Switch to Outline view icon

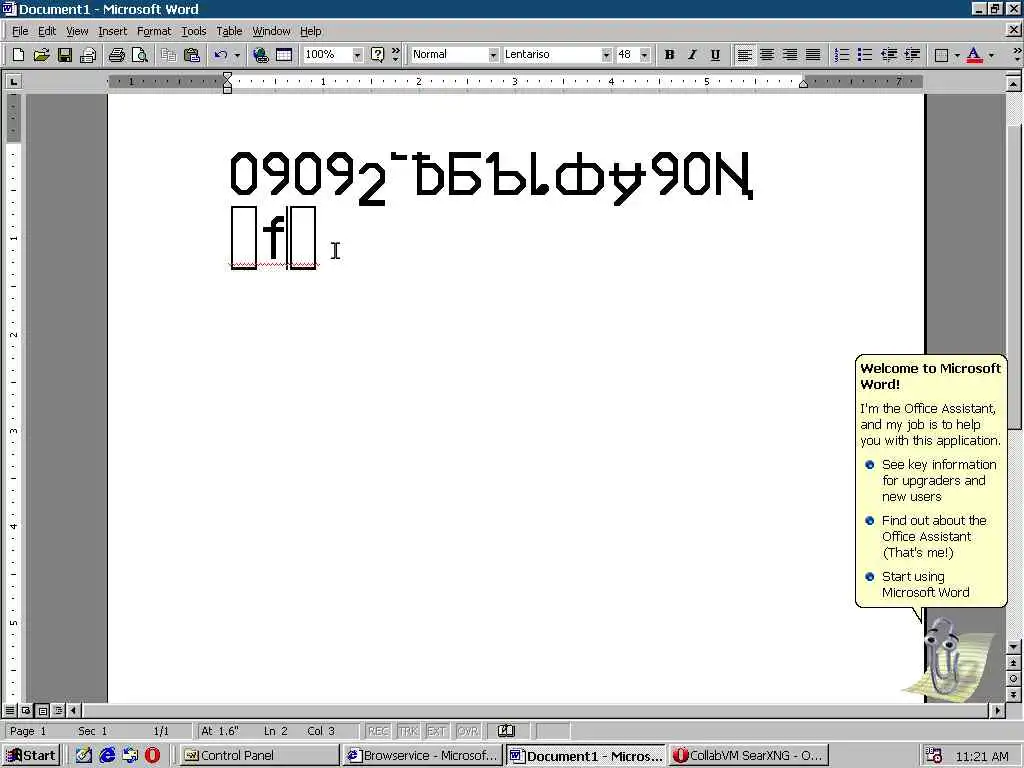pos(58,710)
